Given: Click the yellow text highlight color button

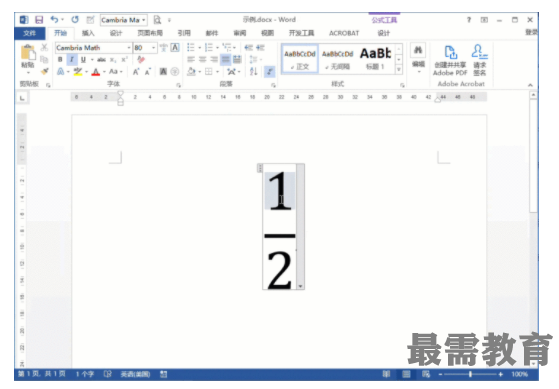Looking at the screenshot, I should click(78, 72).
